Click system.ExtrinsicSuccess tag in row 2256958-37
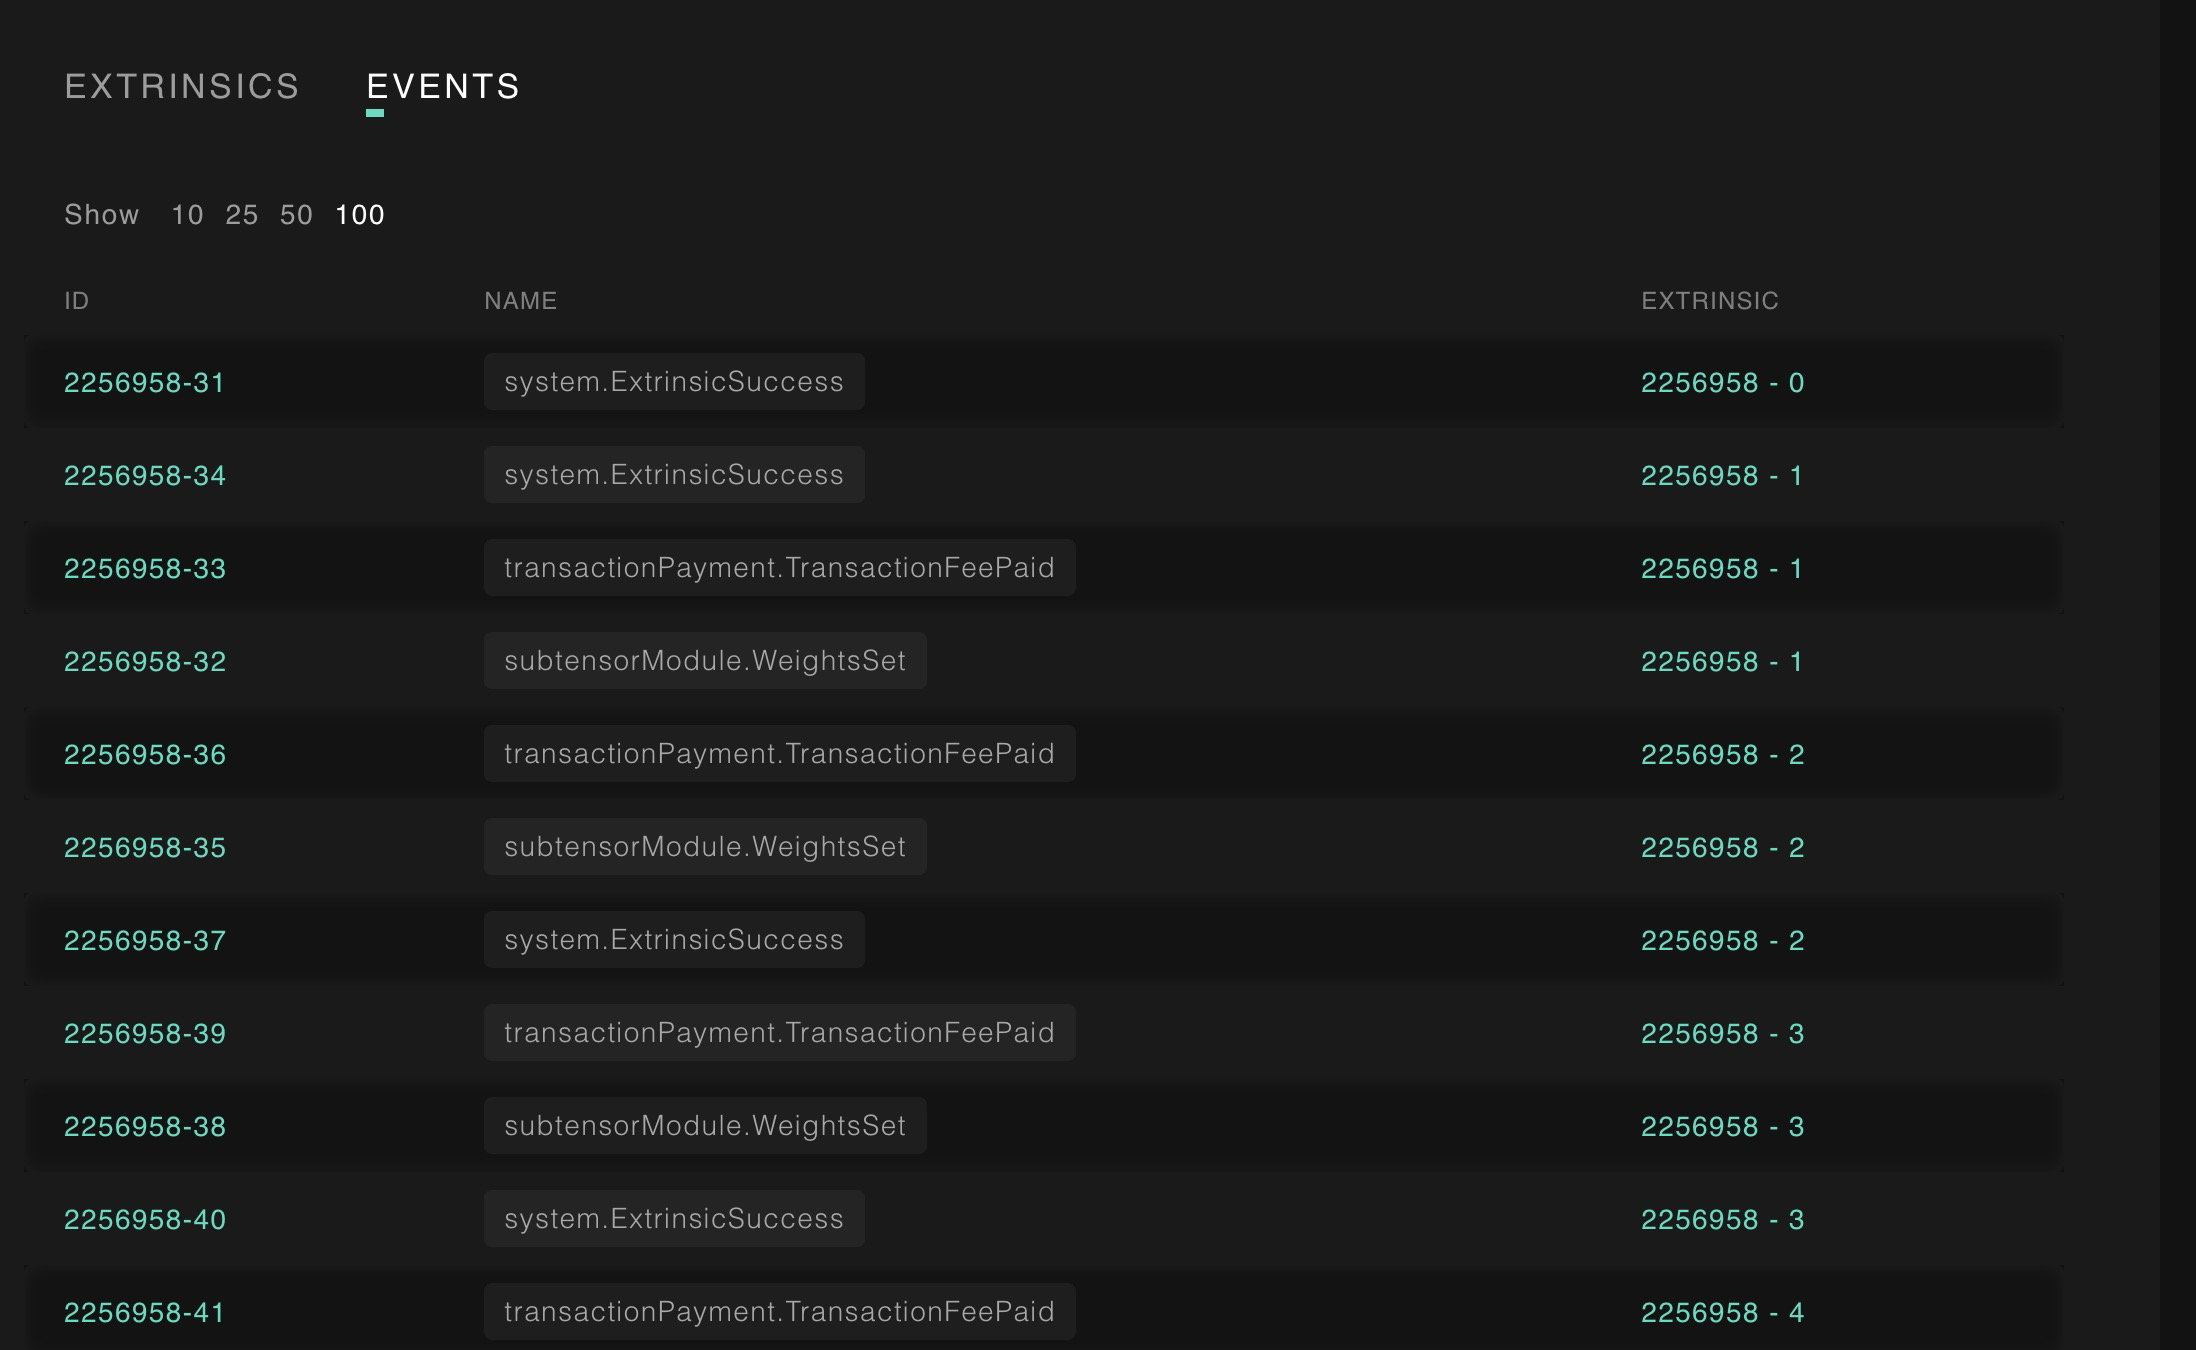 coord(674,940)
